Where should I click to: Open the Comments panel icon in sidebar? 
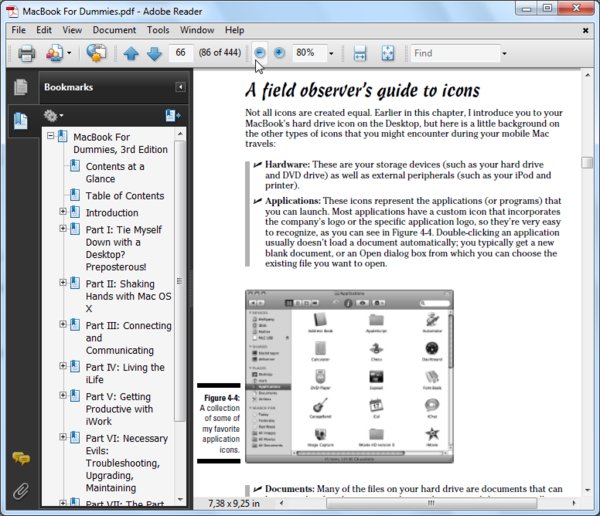tap(21, 458)
